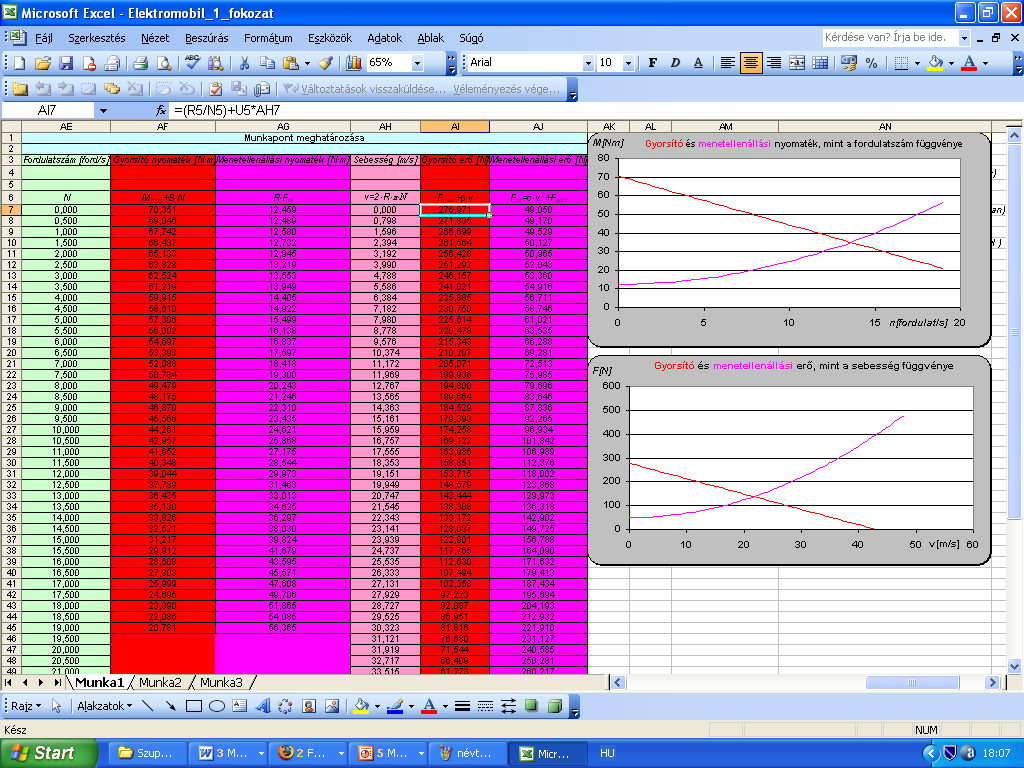
Task: Activate the Format Painter brush
Action: click(x=325, y=63)
